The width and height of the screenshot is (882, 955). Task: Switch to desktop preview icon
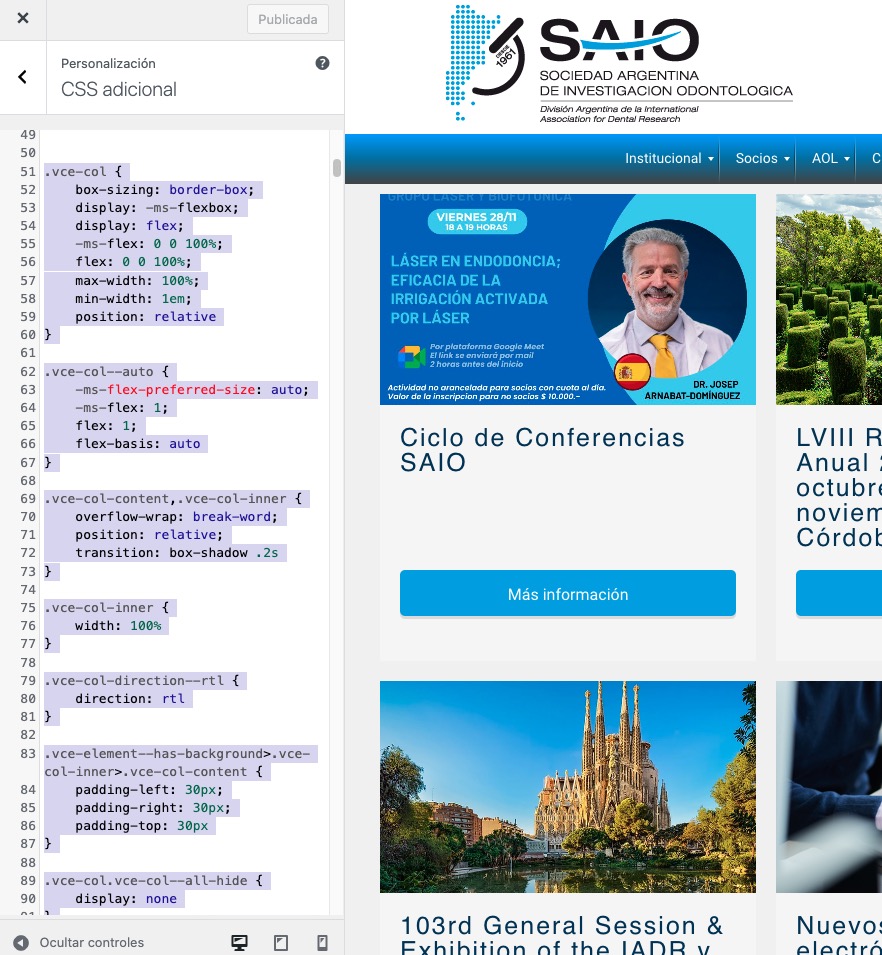coord(239,942)
